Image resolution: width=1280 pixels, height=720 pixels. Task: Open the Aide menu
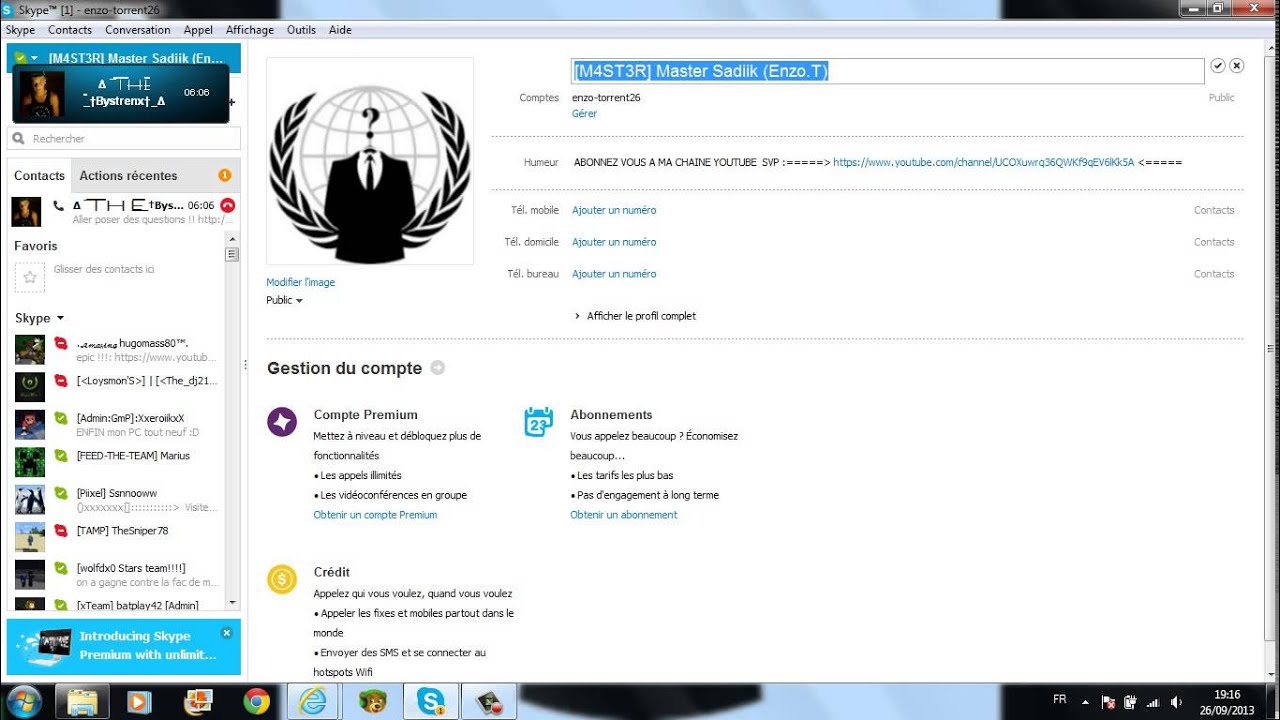coord(340,30)
